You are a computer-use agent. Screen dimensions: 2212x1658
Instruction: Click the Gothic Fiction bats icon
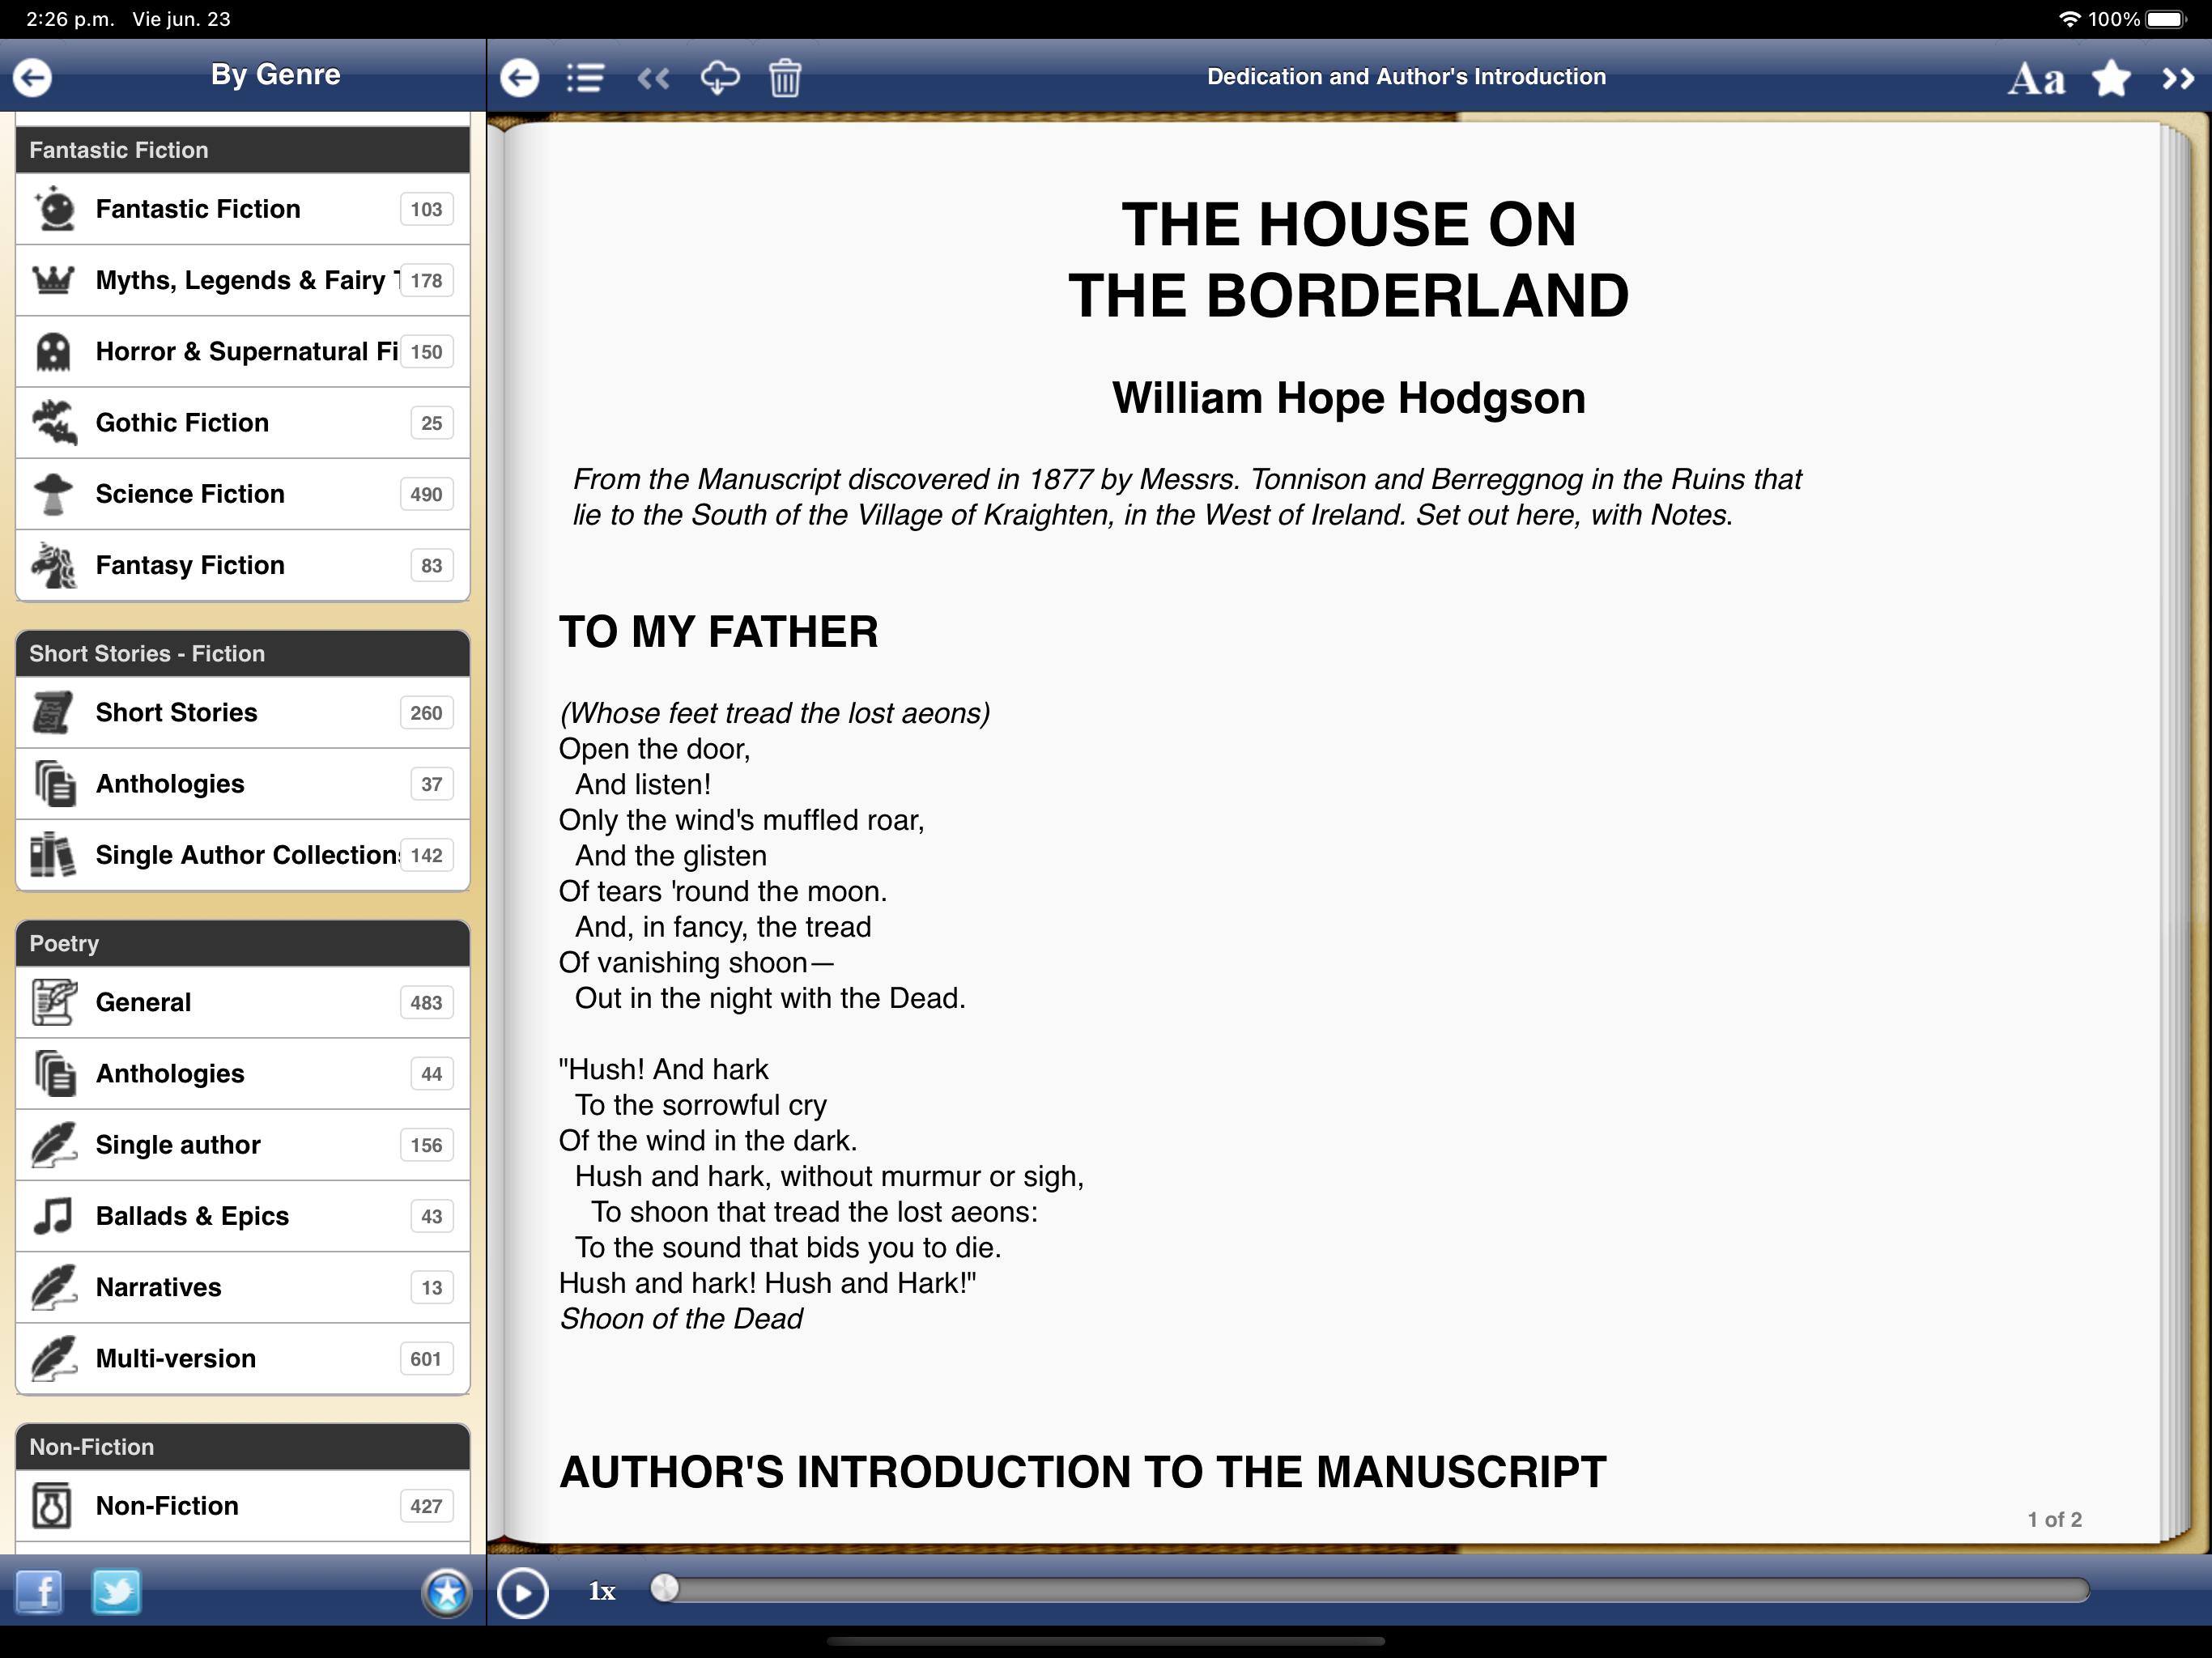(54, 422)
